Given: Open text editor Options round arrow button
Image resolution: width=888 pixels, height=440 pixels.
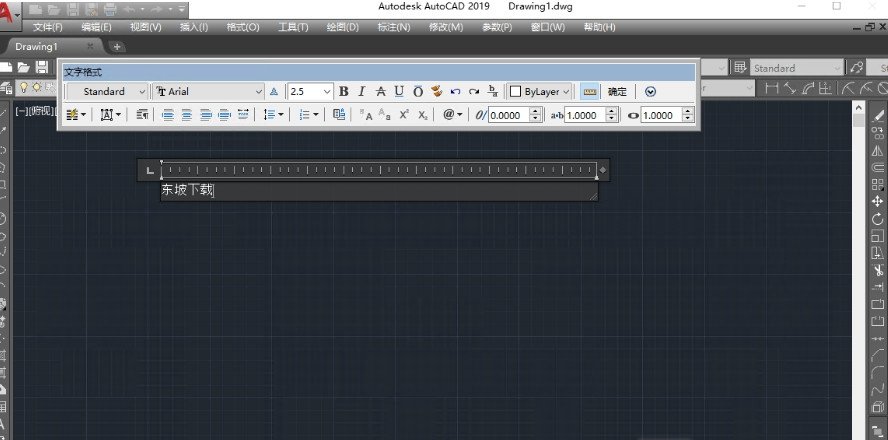Looking at the screenshot, I should pyautogui.click(x=650, y=92).
